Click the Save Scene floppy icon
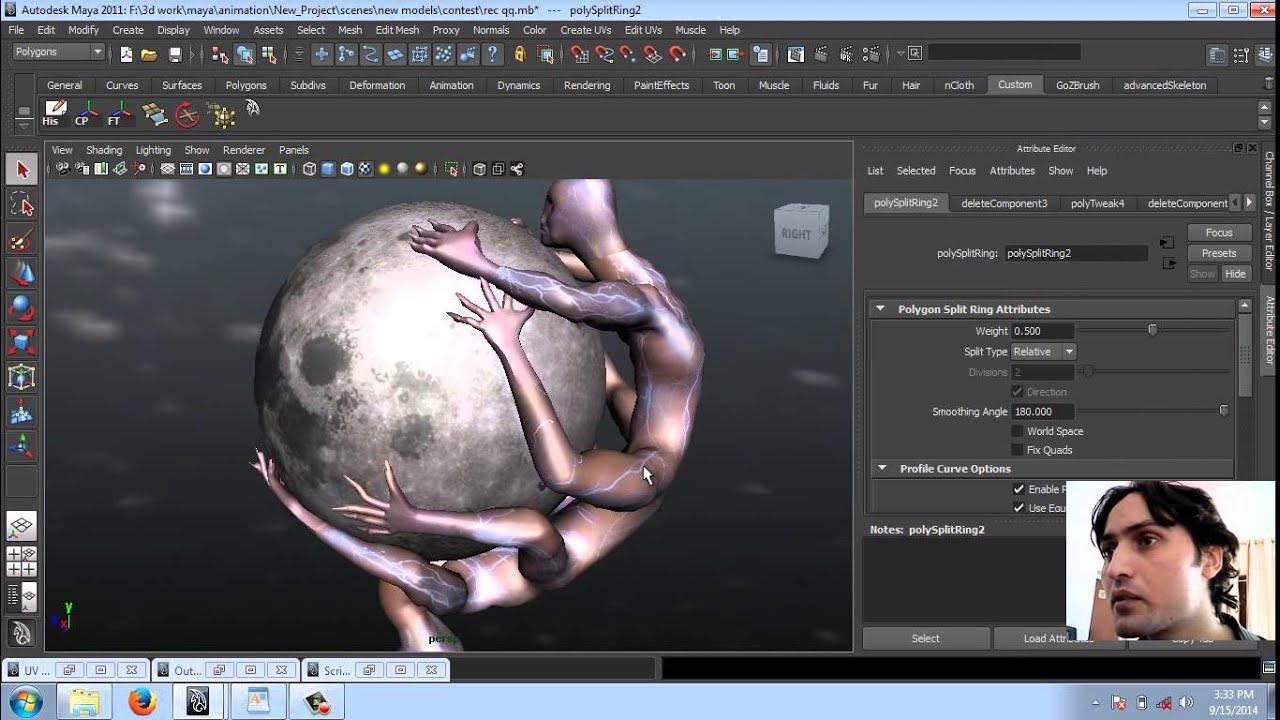Image resolution: width=1280 pixels, height=720 pixels. click(x=175, y=54)
